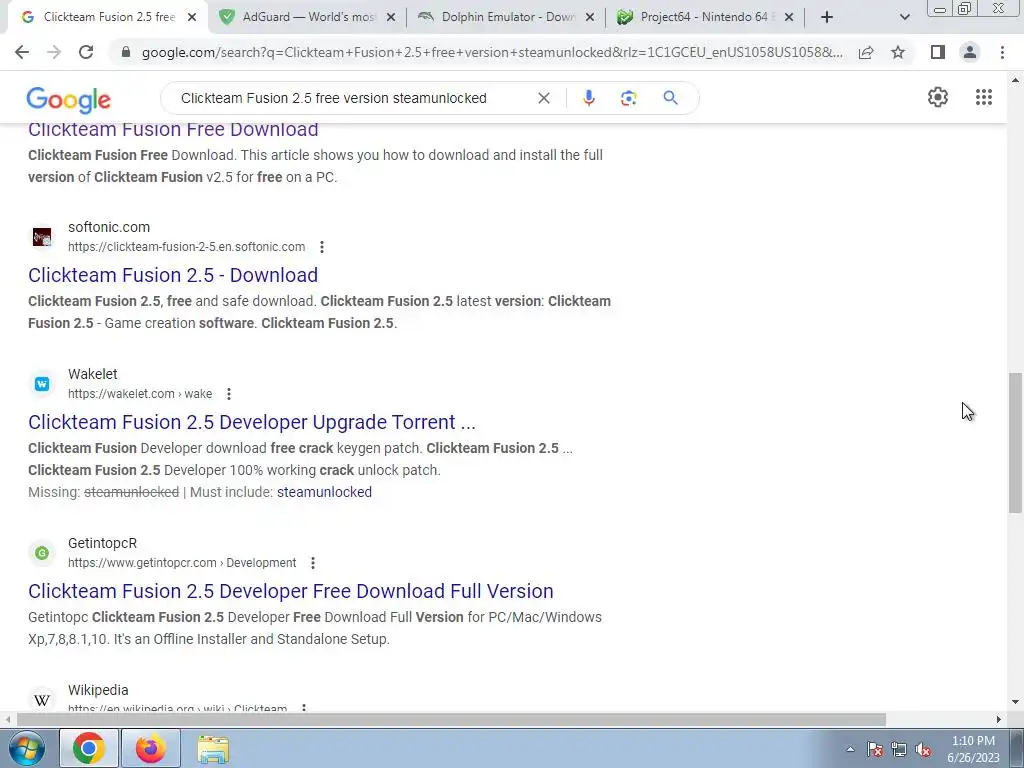Open the Chrome profile menu
This screenshot has width=1024, height=768.
[970, 52]
